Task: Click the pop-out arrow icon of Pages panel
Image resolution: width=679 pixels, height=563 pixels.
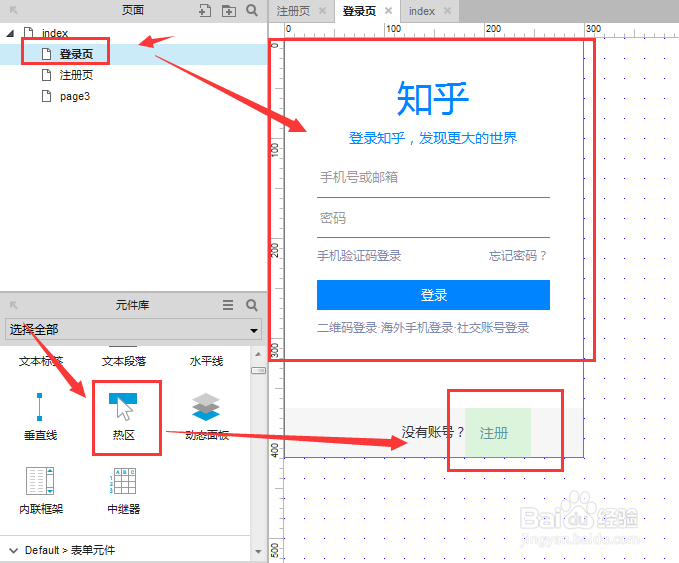Action: coord(13,10)
